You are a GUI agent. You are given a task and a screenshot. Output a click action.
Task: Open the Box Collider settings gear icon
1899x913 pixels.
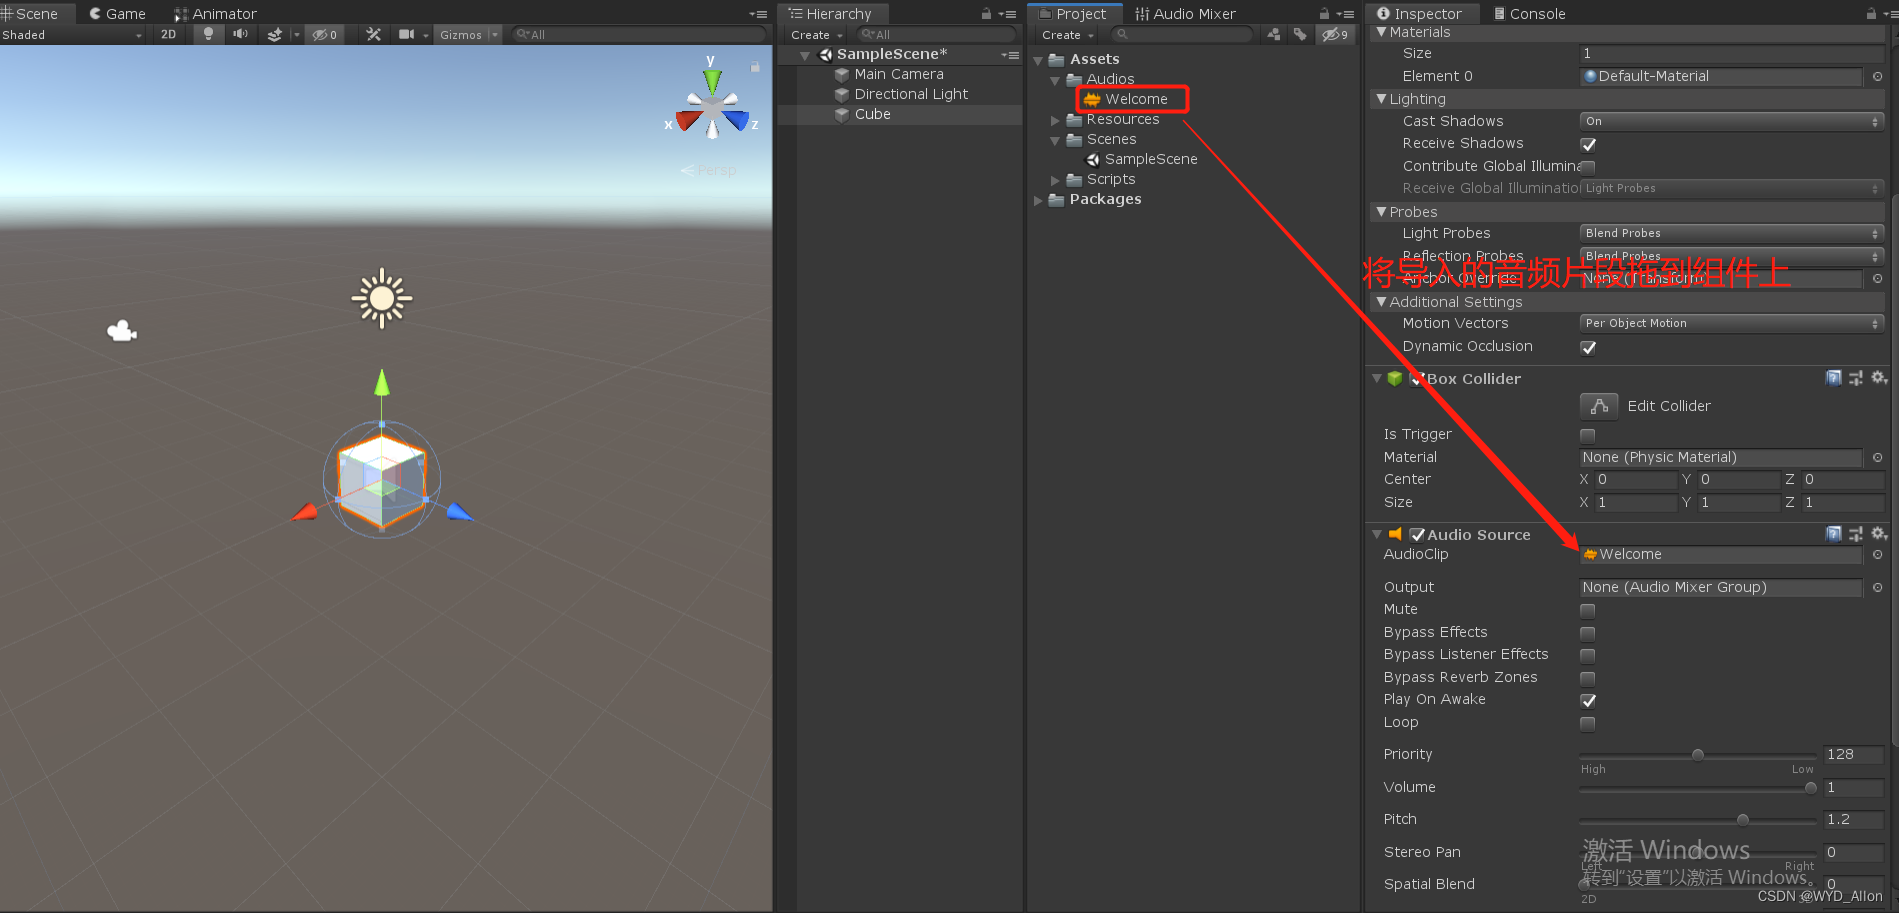tap(1878, 378)
